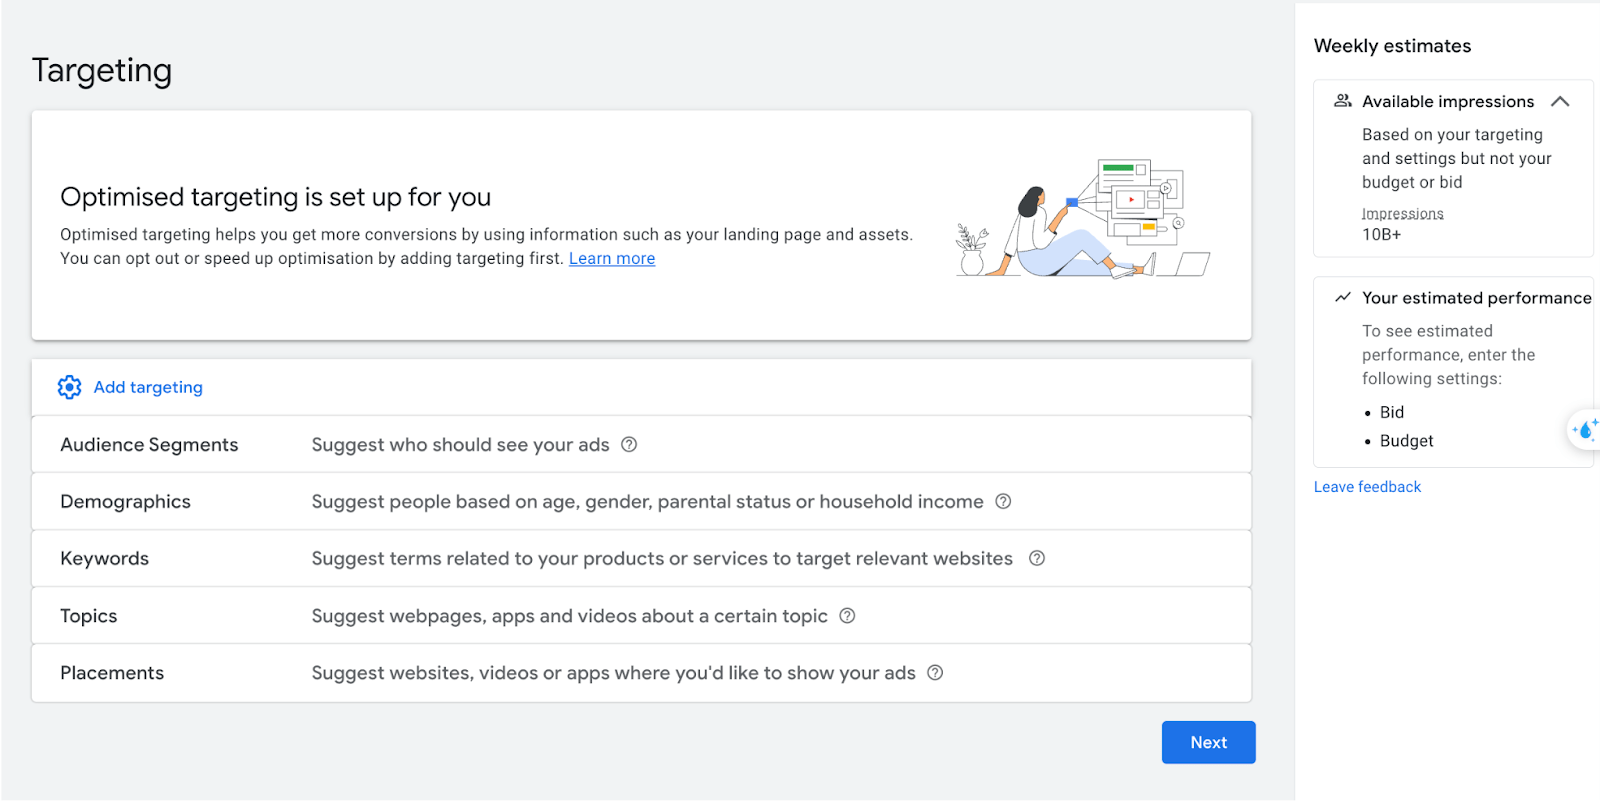Click the floating water-drop sparkle icon
Image resolution: width=1600 pixels, height=802 pixels.
pos(1585,430)
